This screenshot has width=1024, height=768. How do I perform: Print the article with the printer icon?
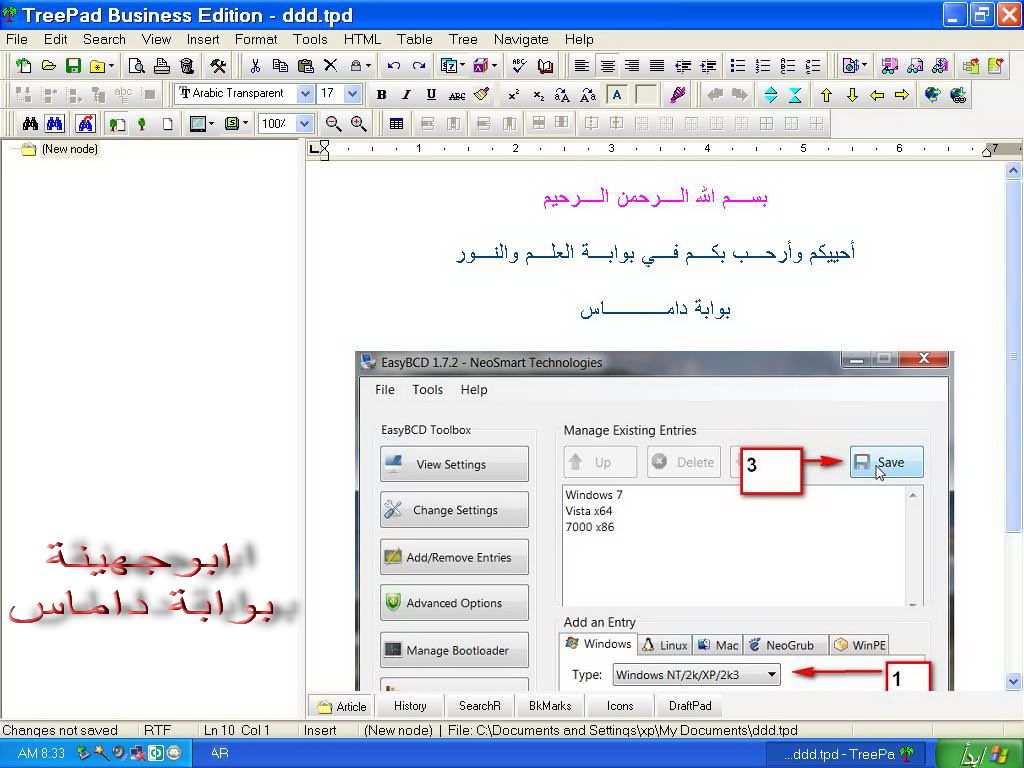pyautogui.click(x=162, y=65)
